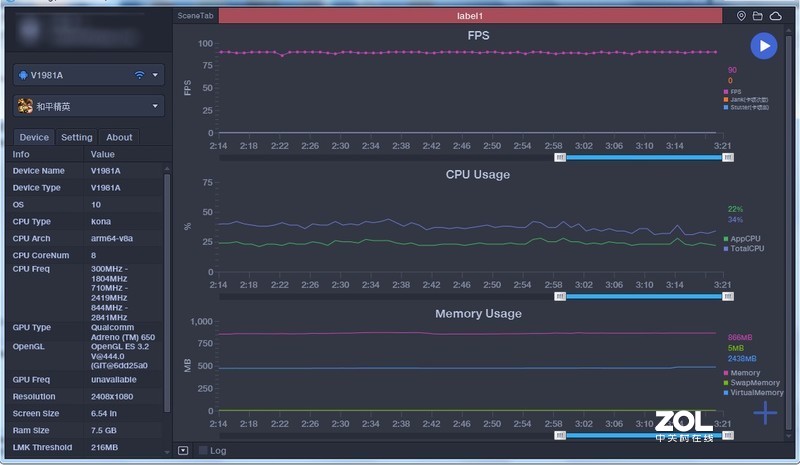
Task: Enable the Log checkbox
Action: click(x=203, y=451)
